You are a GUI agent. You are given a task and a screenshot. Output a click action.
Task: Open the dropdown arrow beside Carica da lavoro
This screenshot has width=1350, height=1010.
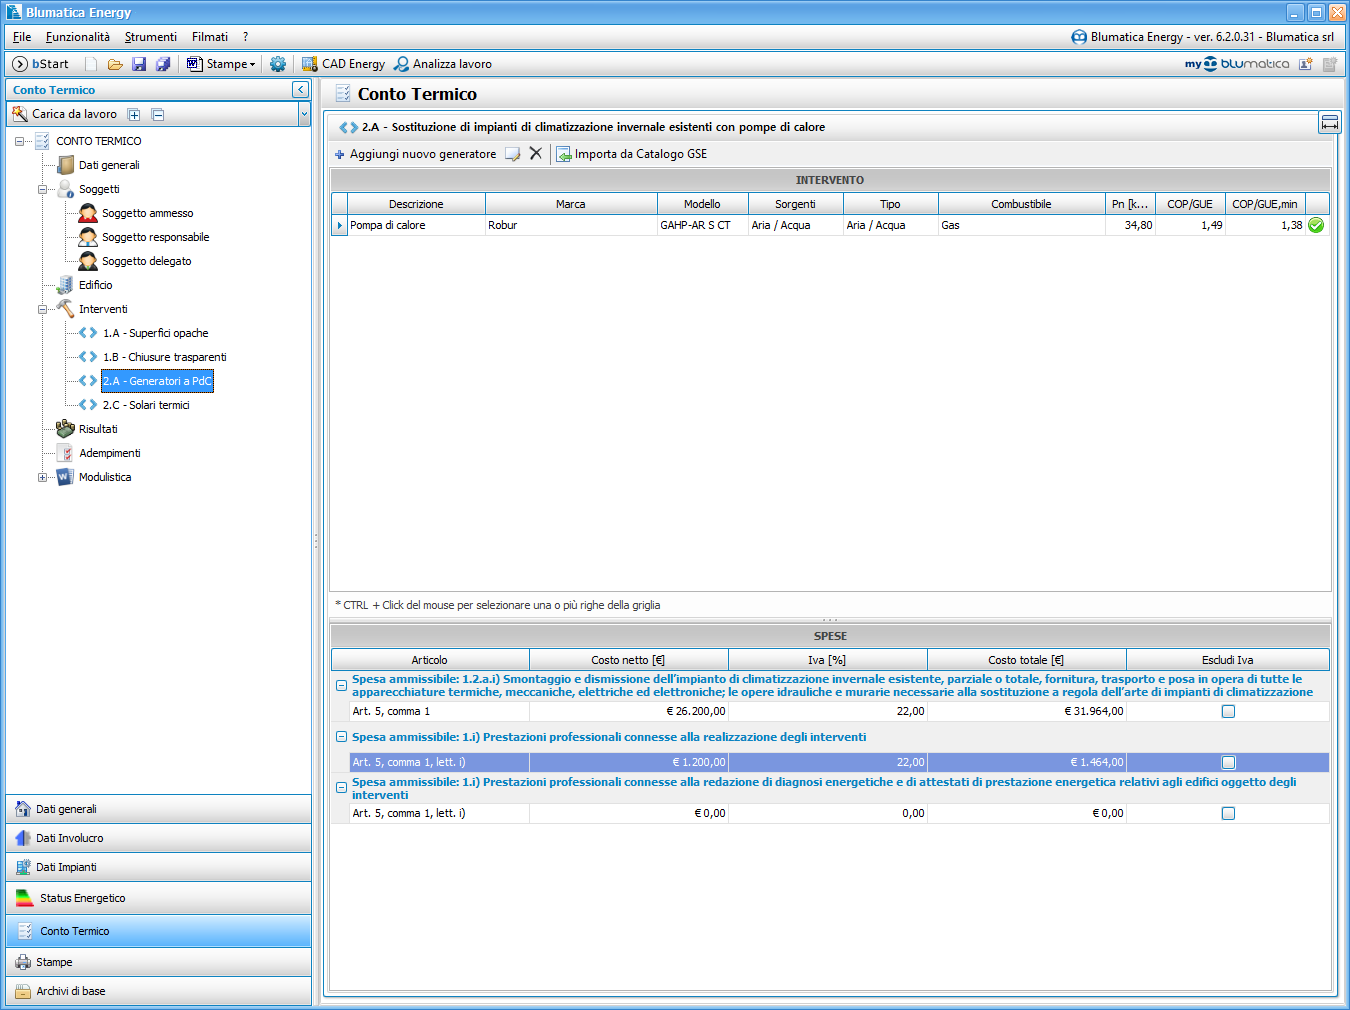304,114
